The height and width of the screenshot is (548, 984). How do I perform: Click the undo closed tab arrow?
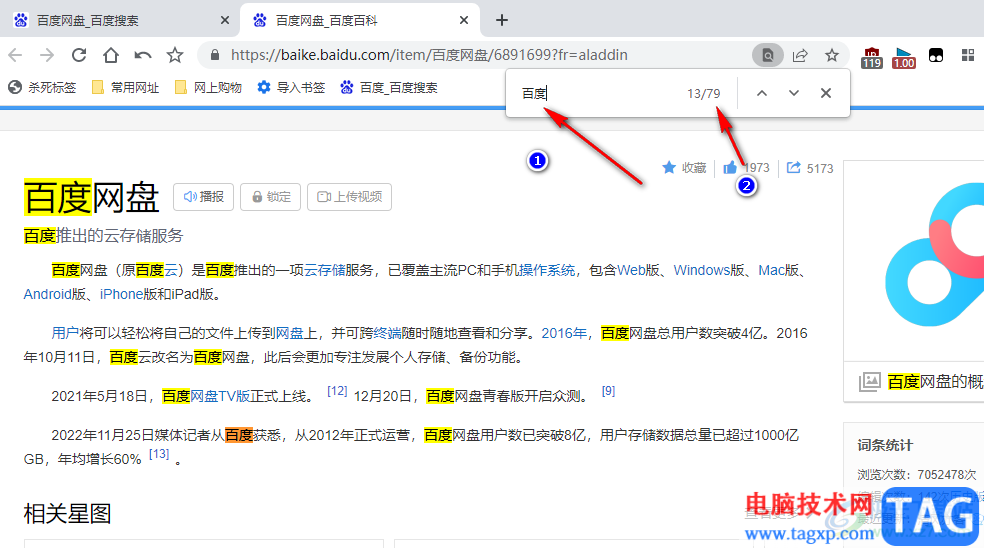(143, 55)
